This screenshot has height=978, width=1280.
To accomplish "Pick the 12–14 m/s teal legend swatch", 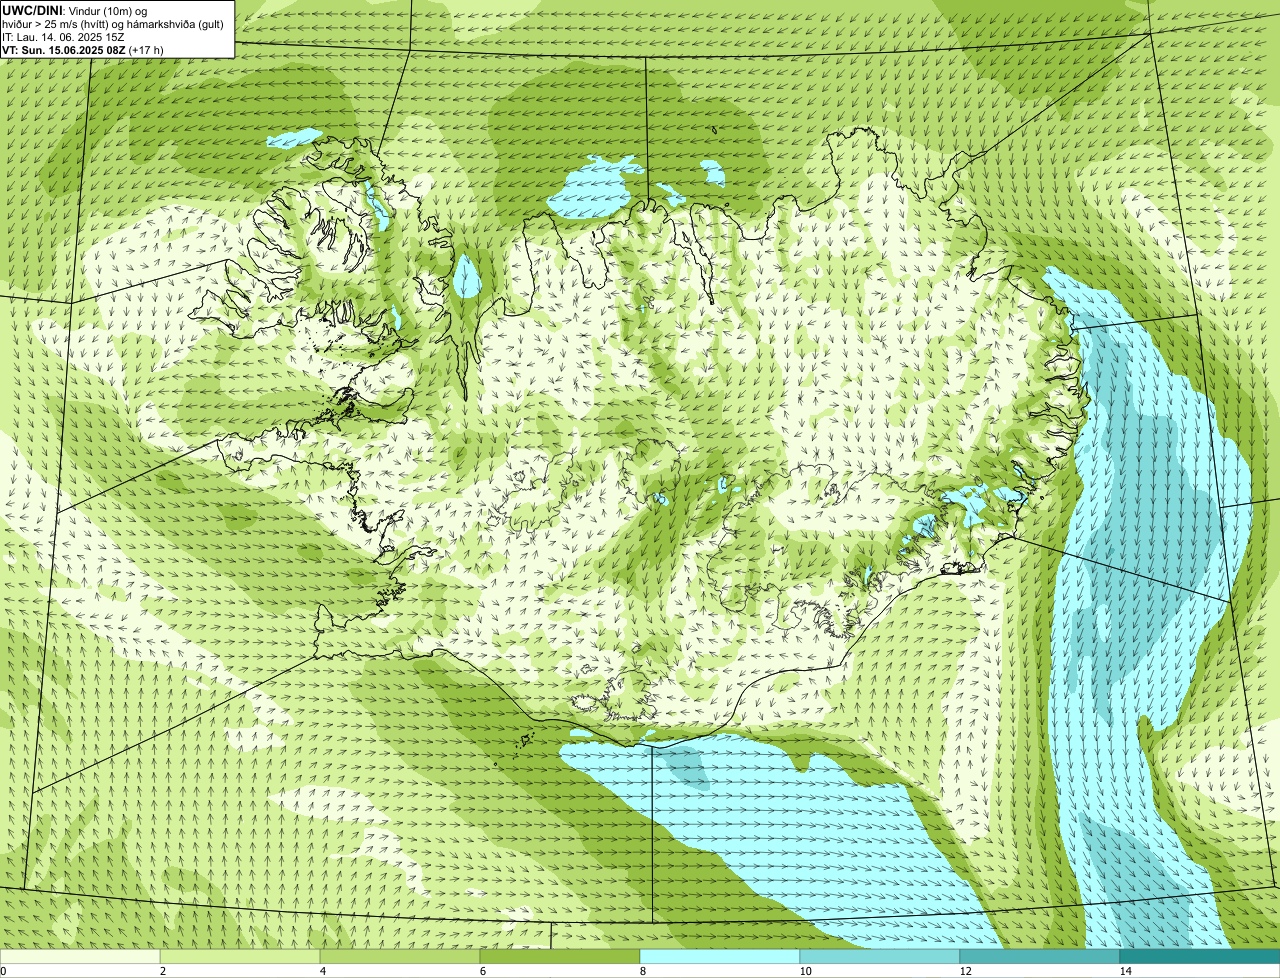I will [1040, 956].
